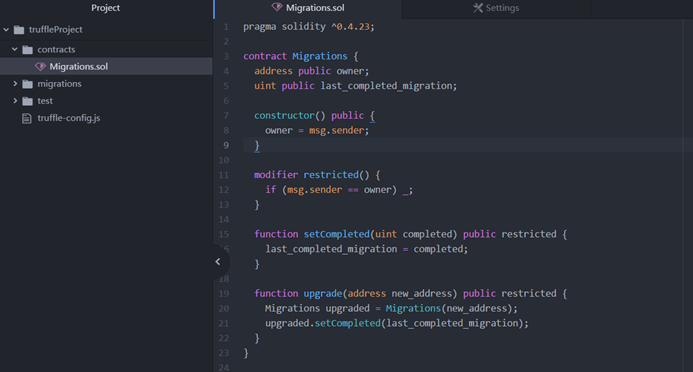This screenshot has width=693, height=372.
Task: Click the contracts folder icon
Action: coord(27,49)
